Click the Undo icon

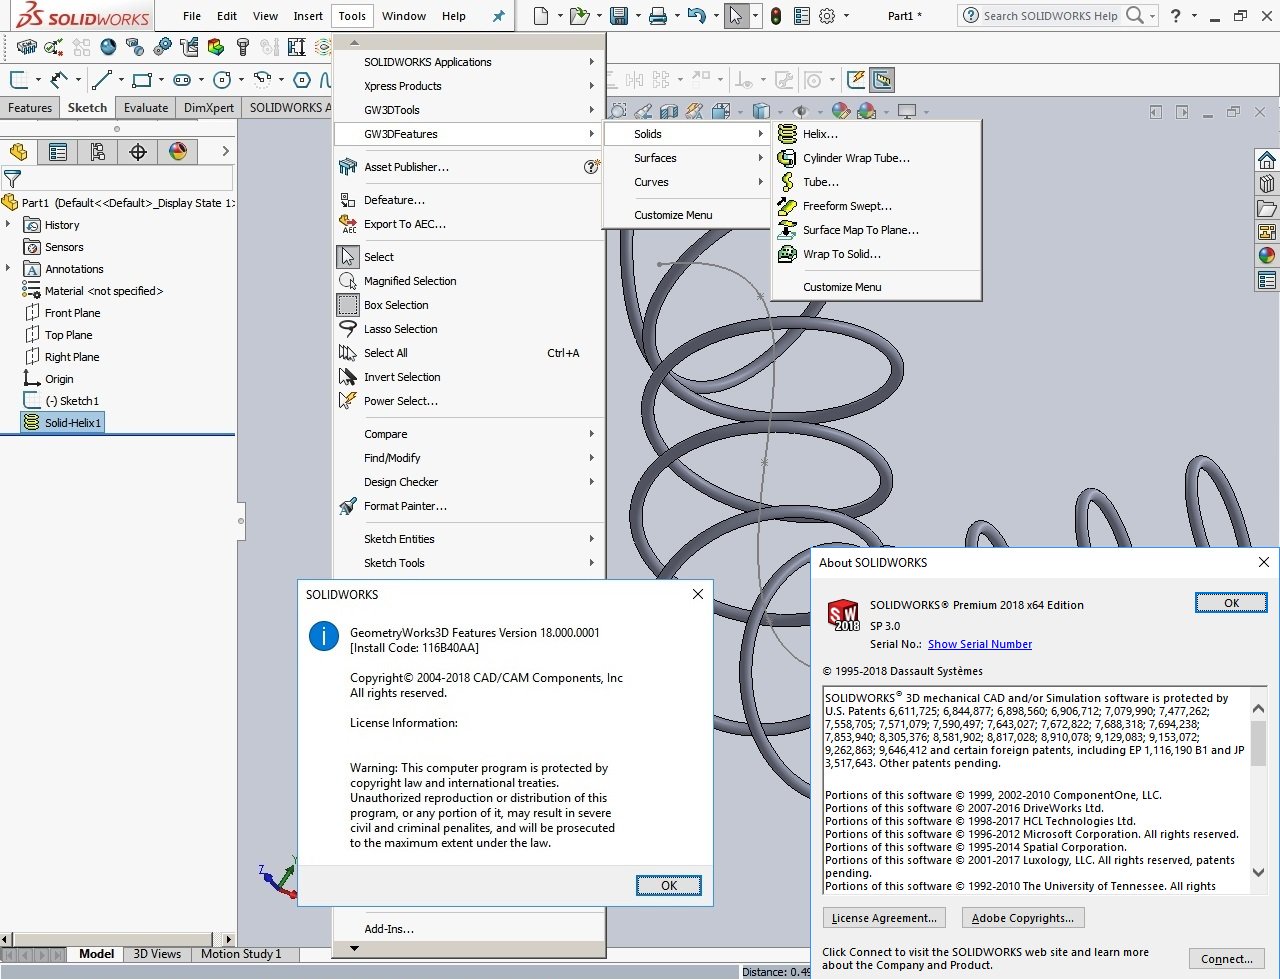coord(697,16)
